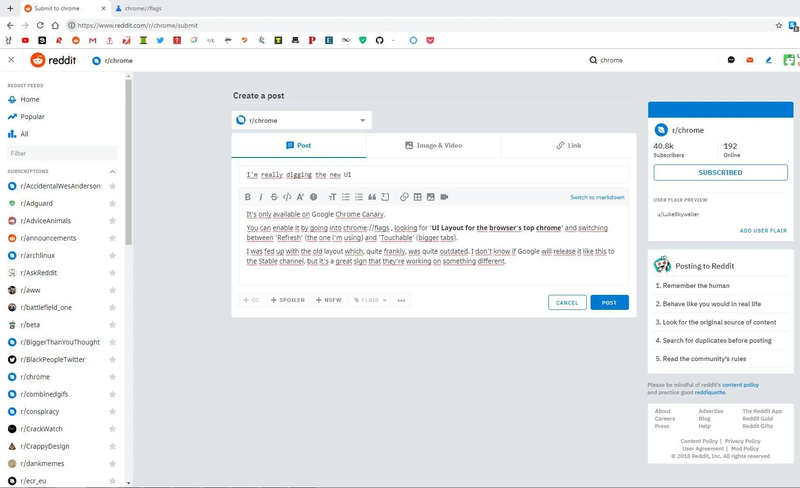Click the sidebar Filter input field
This screenshot has height=488, width=800.
point(62,153)
